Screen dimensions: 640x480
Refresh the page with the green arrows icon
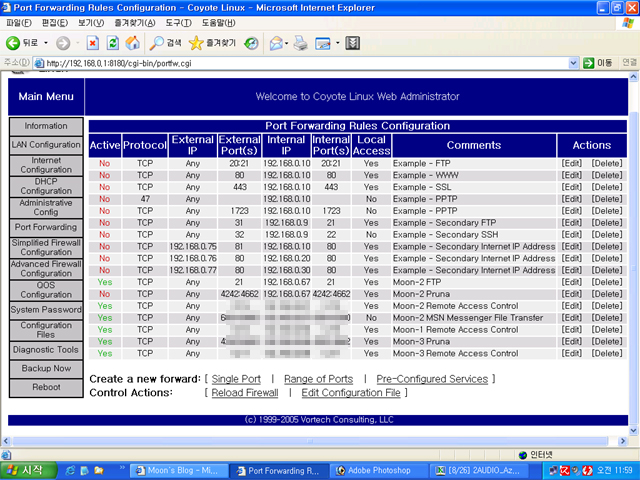click(x=113, y=43)
